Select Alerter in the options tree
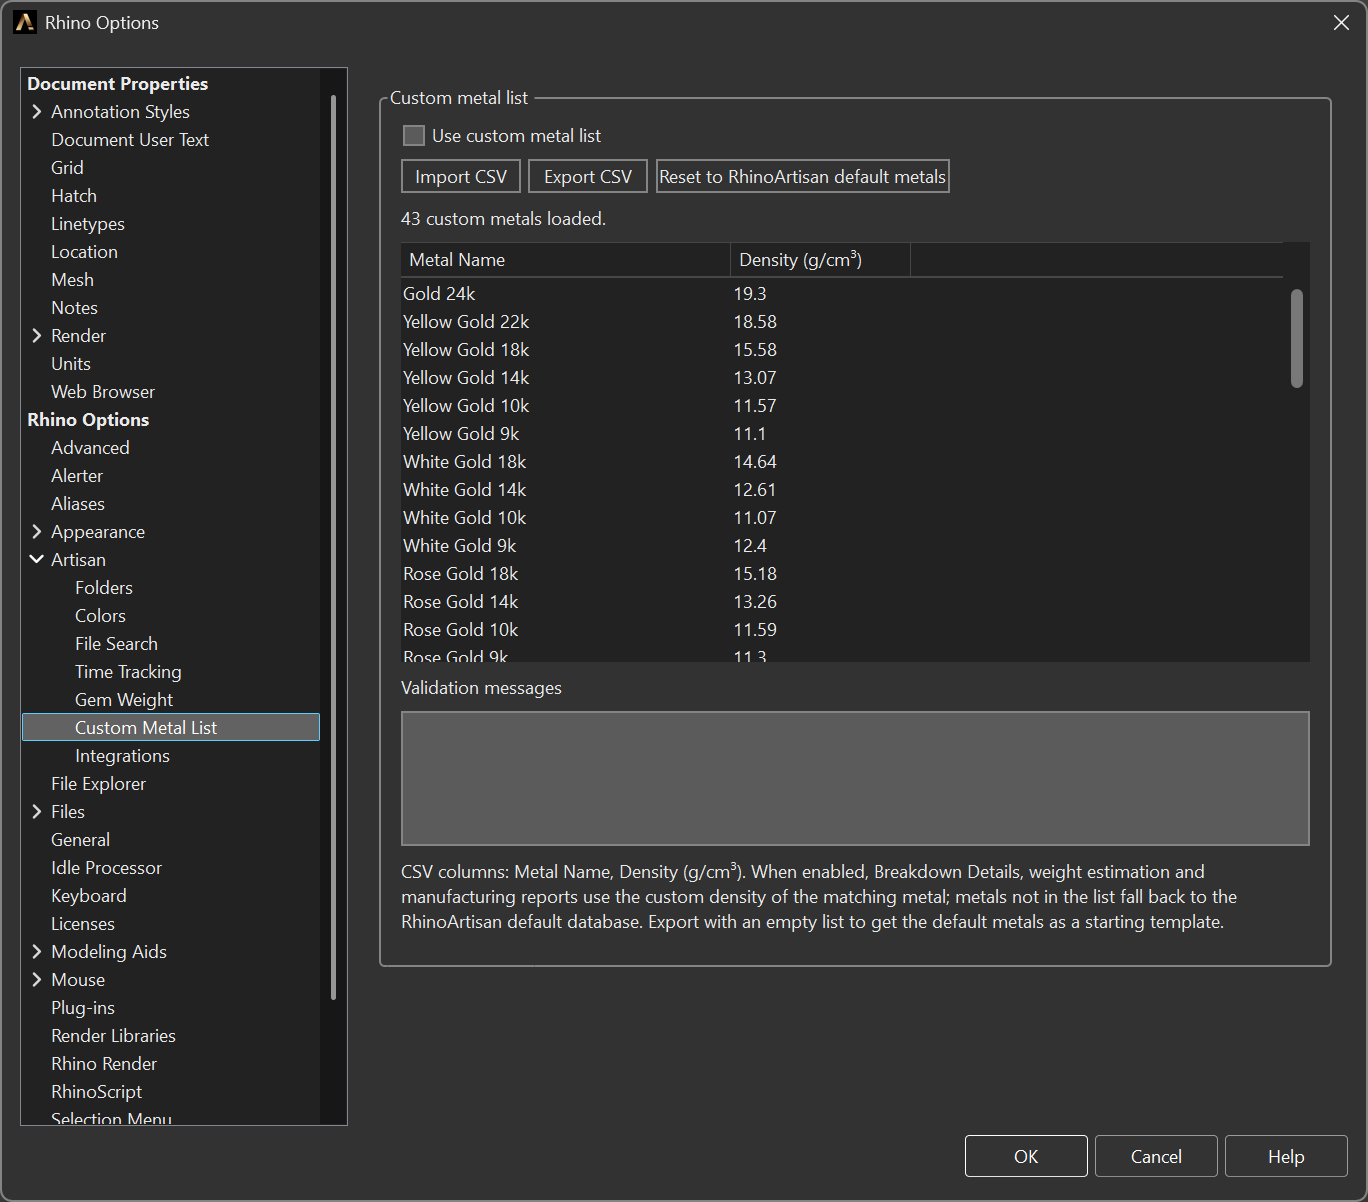Screen dimensions: 1368x1202 click(x=77, y=475)
